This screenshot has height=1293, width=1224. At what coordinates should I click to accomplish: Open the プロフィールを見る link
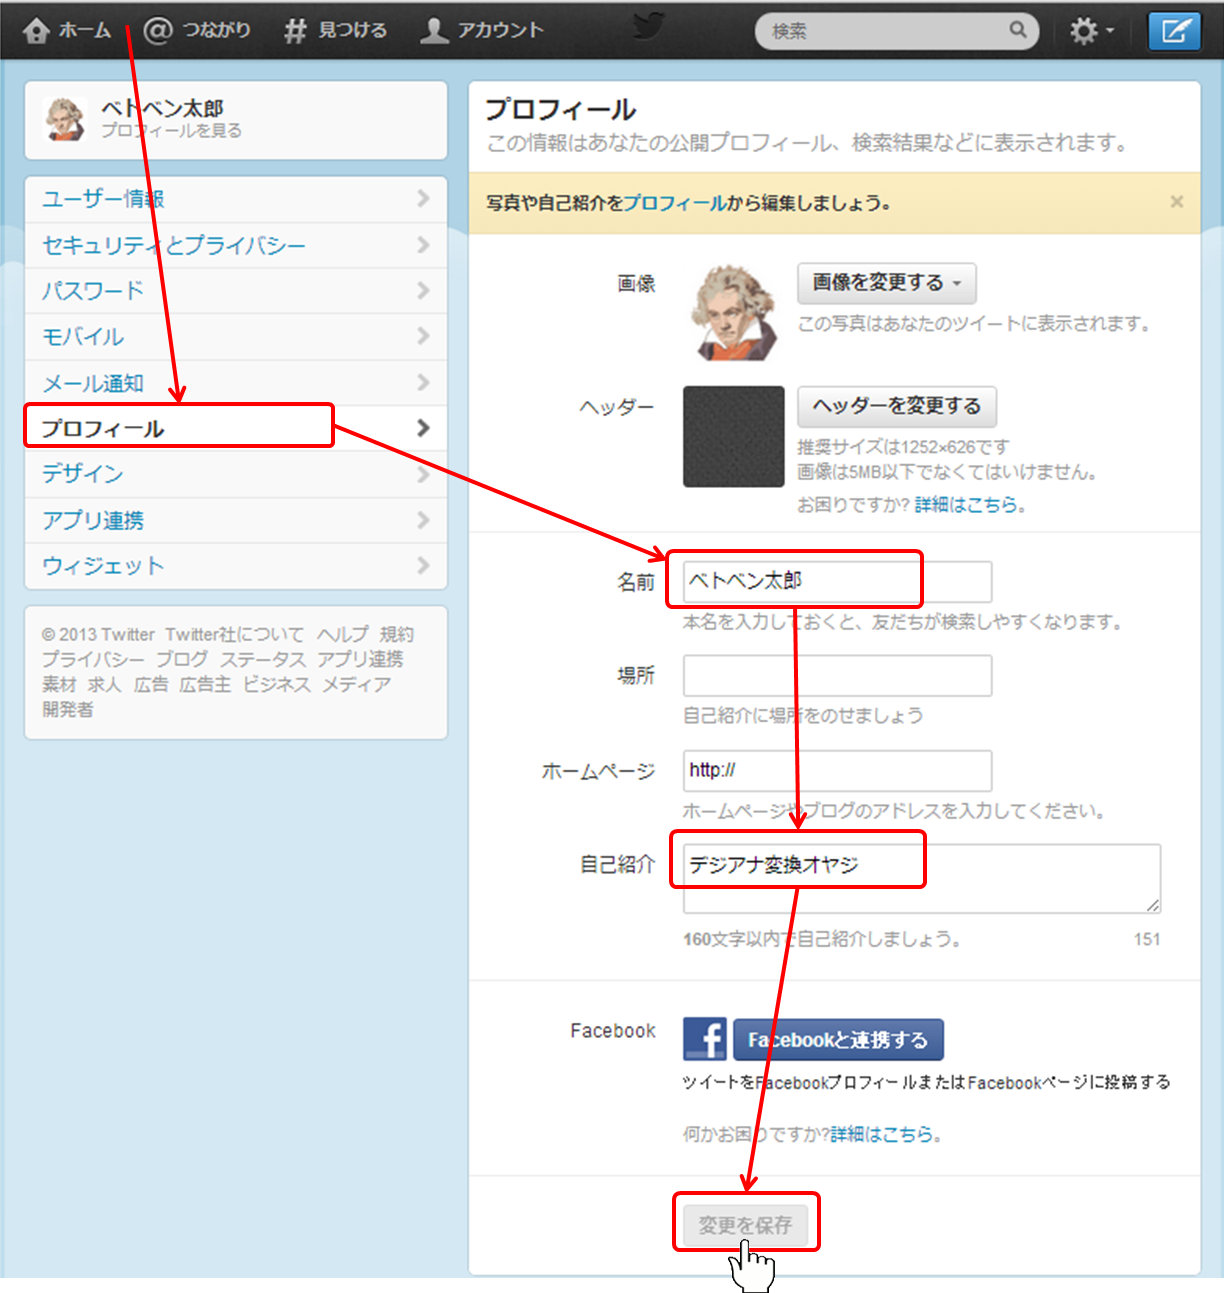(171, 131)
